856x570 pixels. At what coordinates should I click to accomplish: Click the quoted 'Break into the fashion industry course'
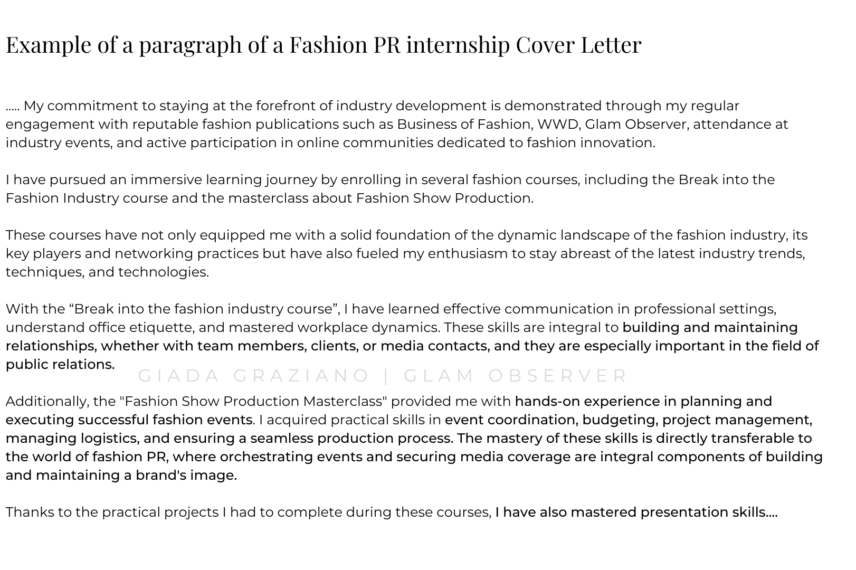click(x=205, y=309)
